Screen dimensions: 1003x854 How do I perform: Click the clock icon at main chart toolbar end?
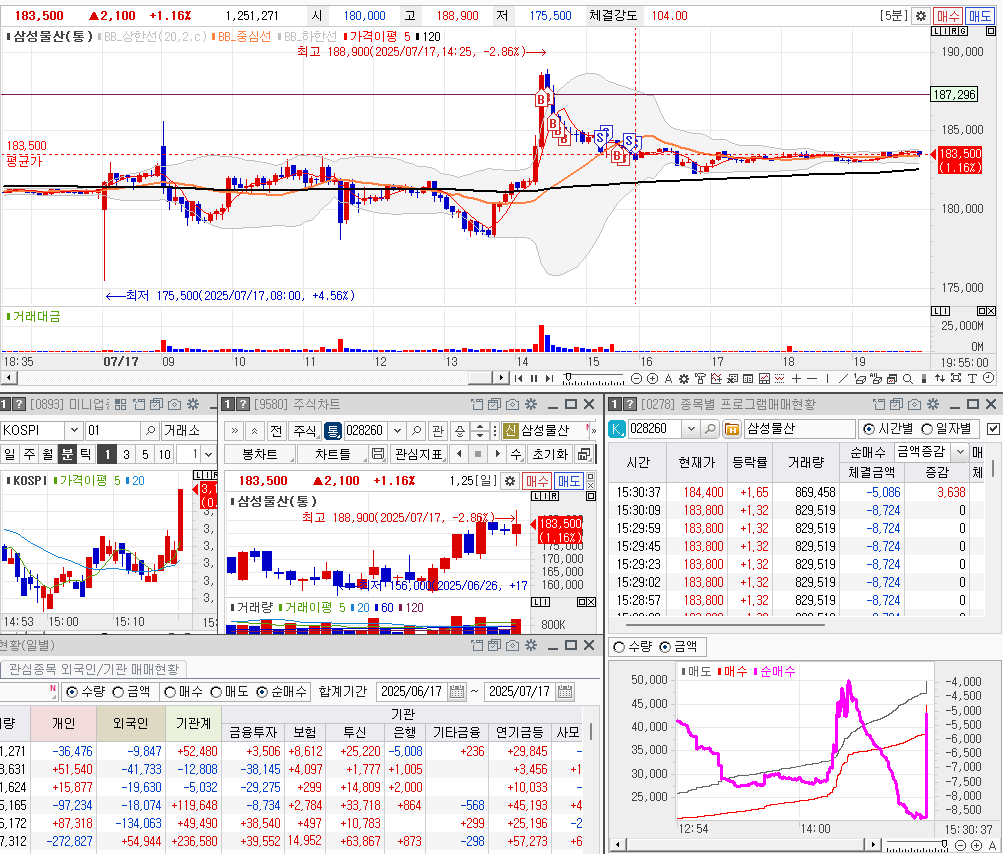[x=989, y=378]
